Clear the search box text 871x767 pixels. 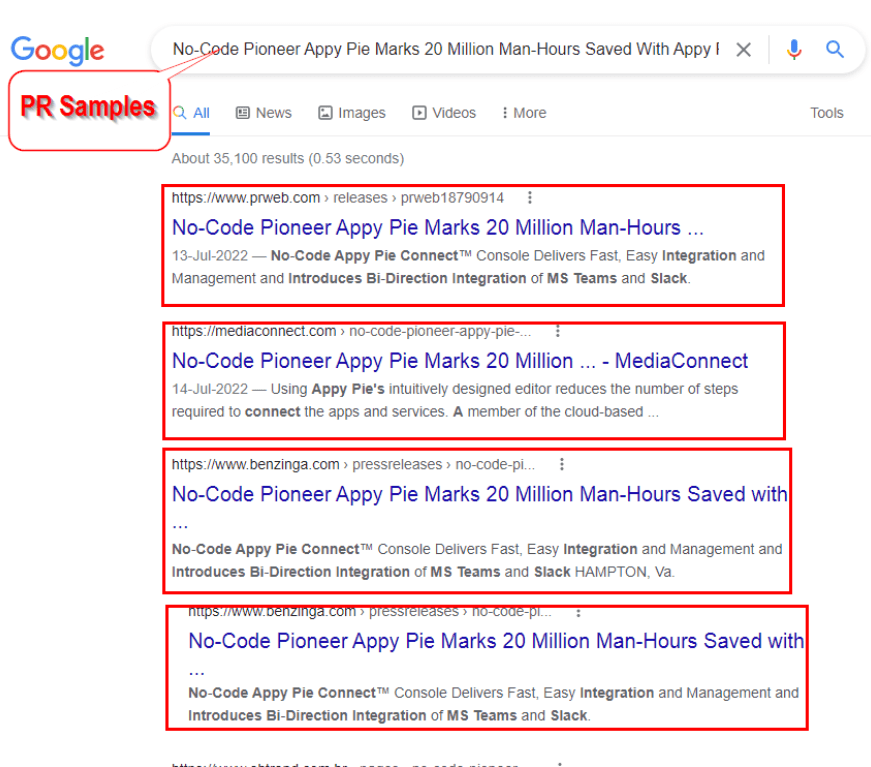pyautogui.click(x=743, y=50)
